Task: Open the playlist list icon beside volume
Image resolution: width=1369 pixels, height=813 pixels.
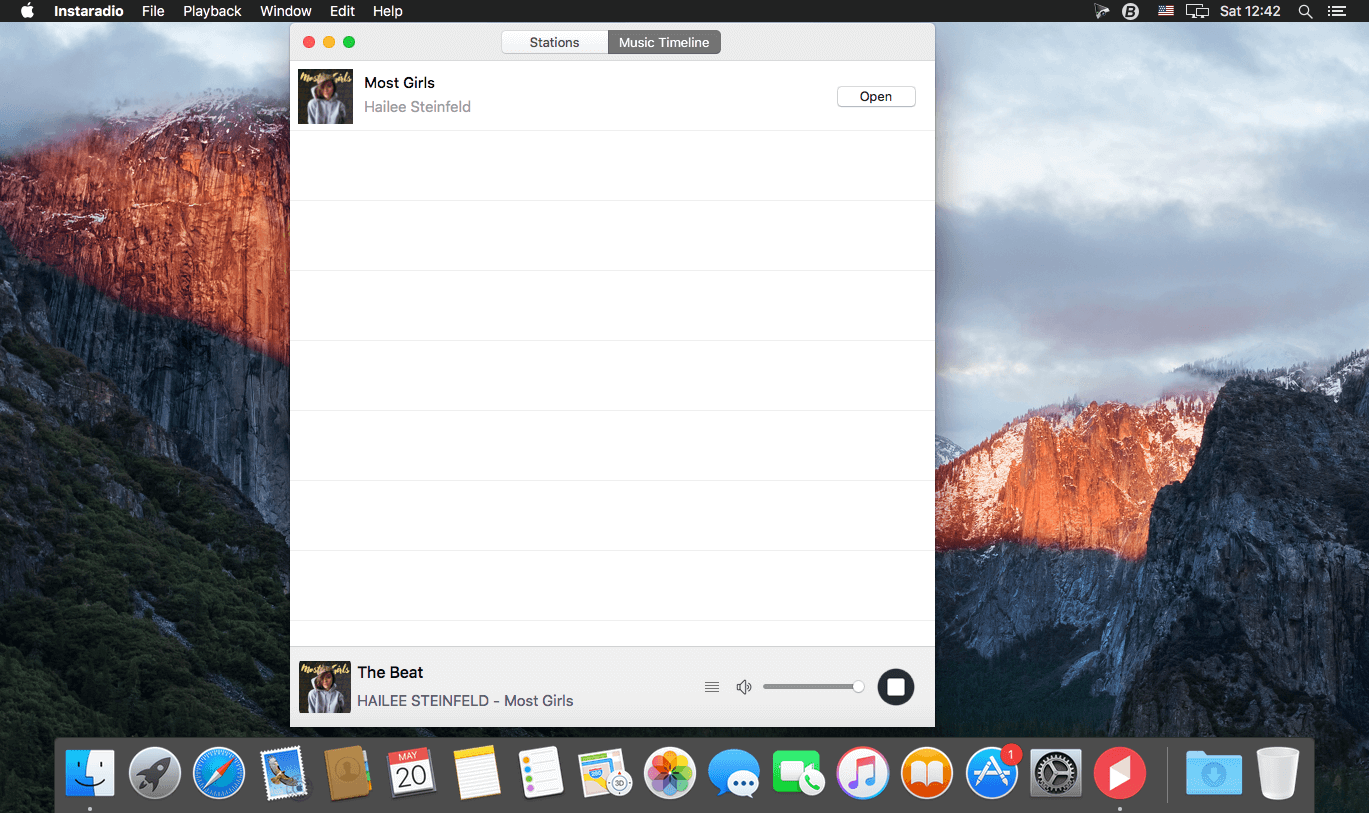Action: pyautogui.click(x=712, y=687)
